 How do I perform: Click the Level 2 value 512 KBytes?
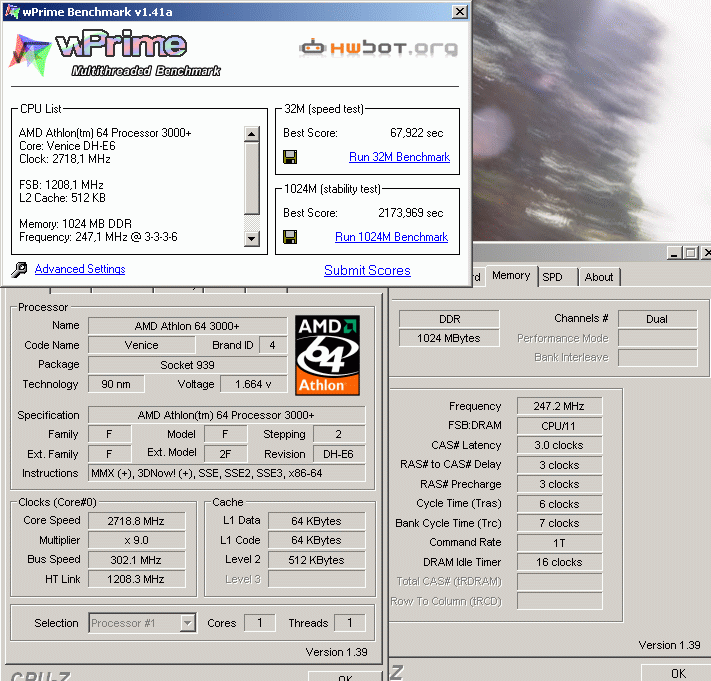click(316, 560)
